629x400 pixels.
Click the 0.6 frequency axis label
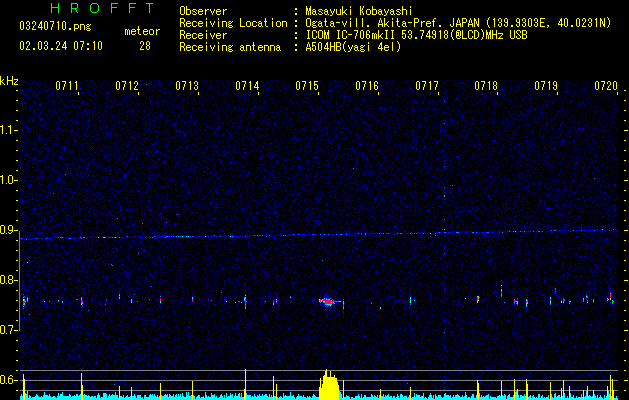[x=8, y=380]
